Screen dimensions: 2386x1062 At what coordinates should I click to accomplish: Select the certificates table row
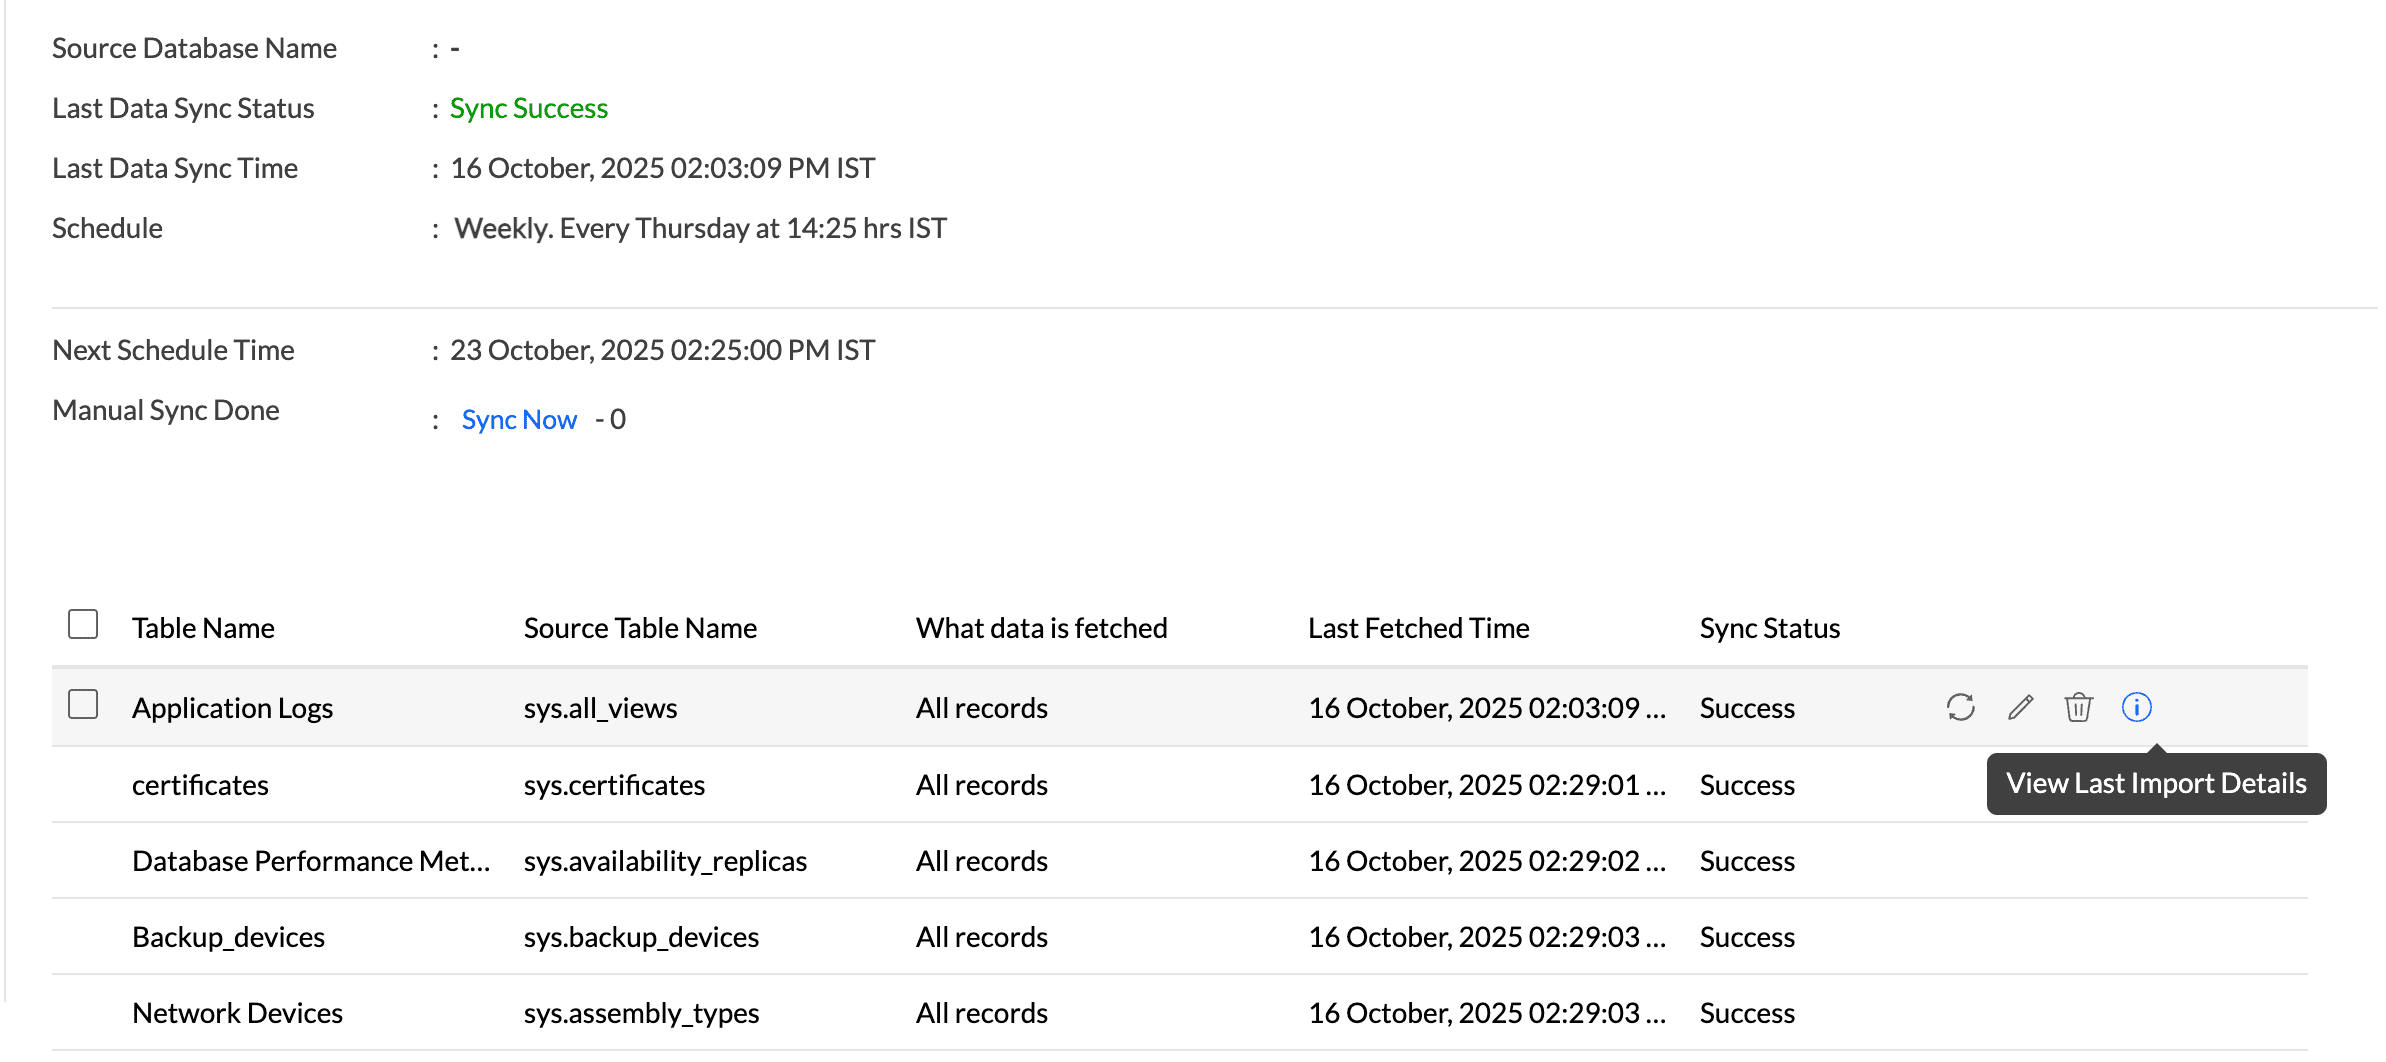click(x=200, y=785)
